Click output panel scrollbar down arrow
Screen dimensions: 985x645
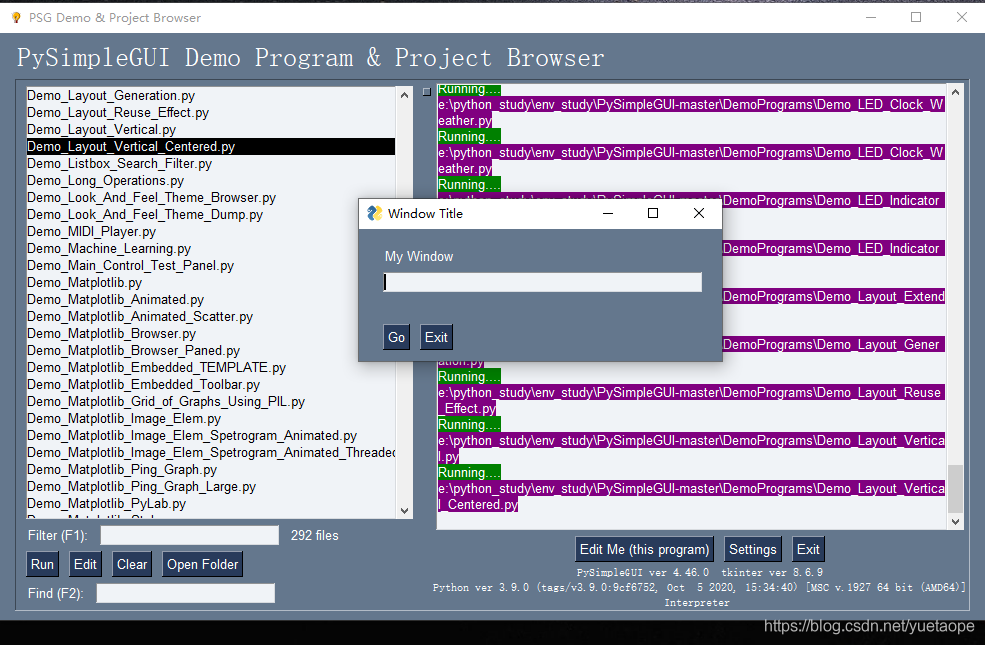click(955, 521)
